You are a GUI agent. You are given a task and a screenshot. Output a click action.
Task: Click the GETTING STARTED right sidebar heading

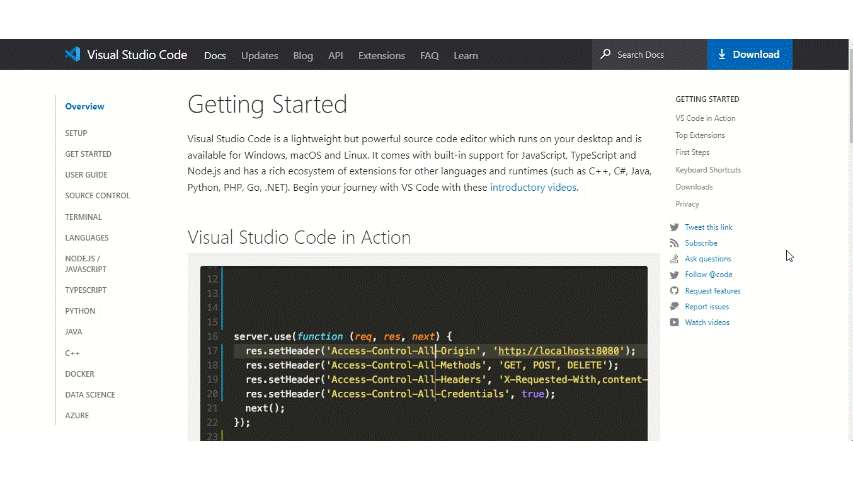pyautogui.click(x=707, y=99)
